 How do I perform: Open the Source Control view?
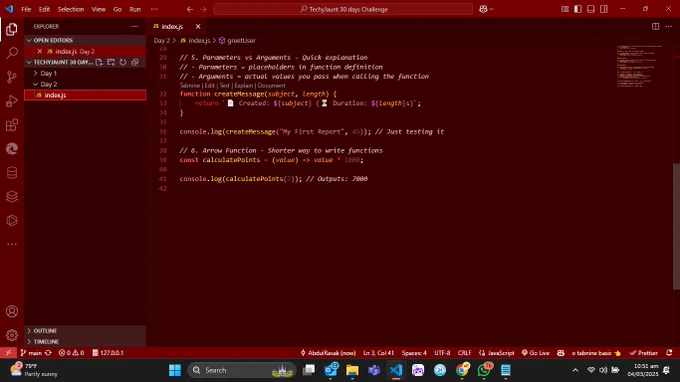pos(12,77)
